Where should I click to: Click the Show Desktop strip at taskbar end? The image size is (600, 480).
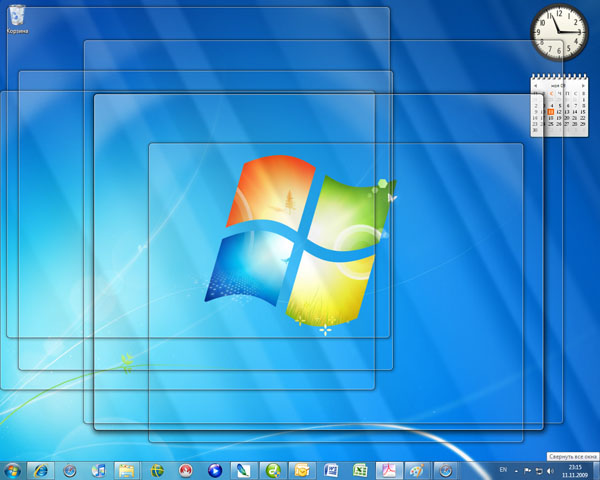coord(596,471)
